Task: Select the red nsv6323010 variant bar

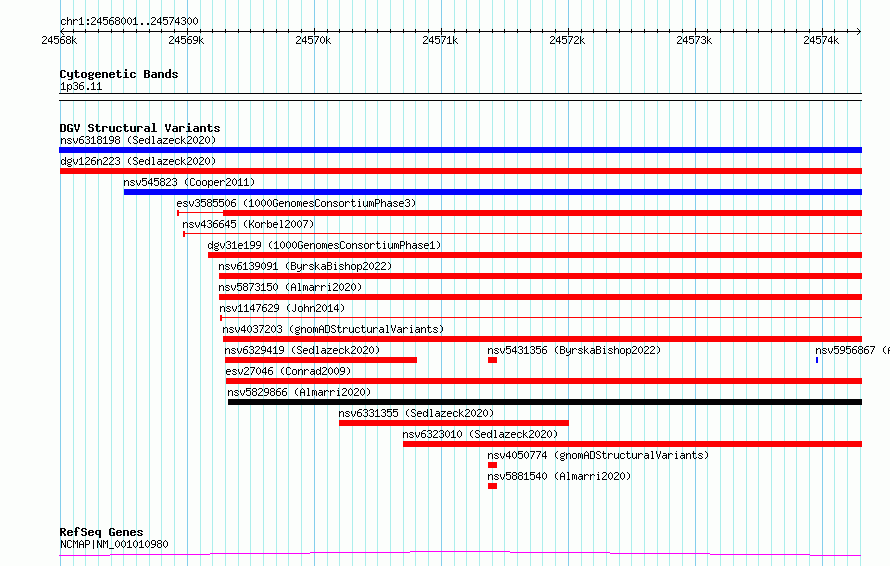Action: [x=632, y=444]
